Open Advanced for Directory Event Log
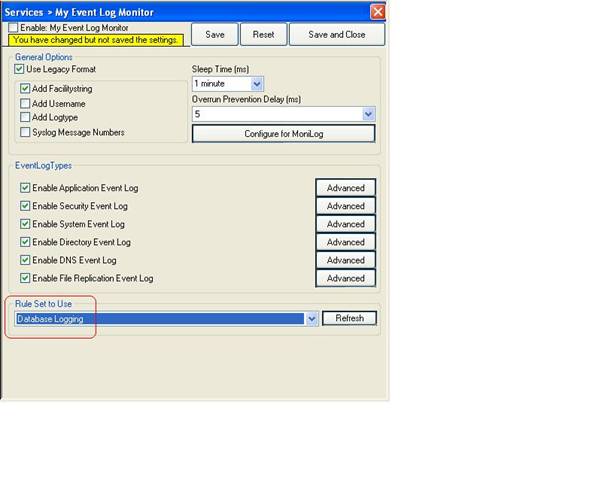The height and width of the screenshot is (480, 605). (346, 242)
